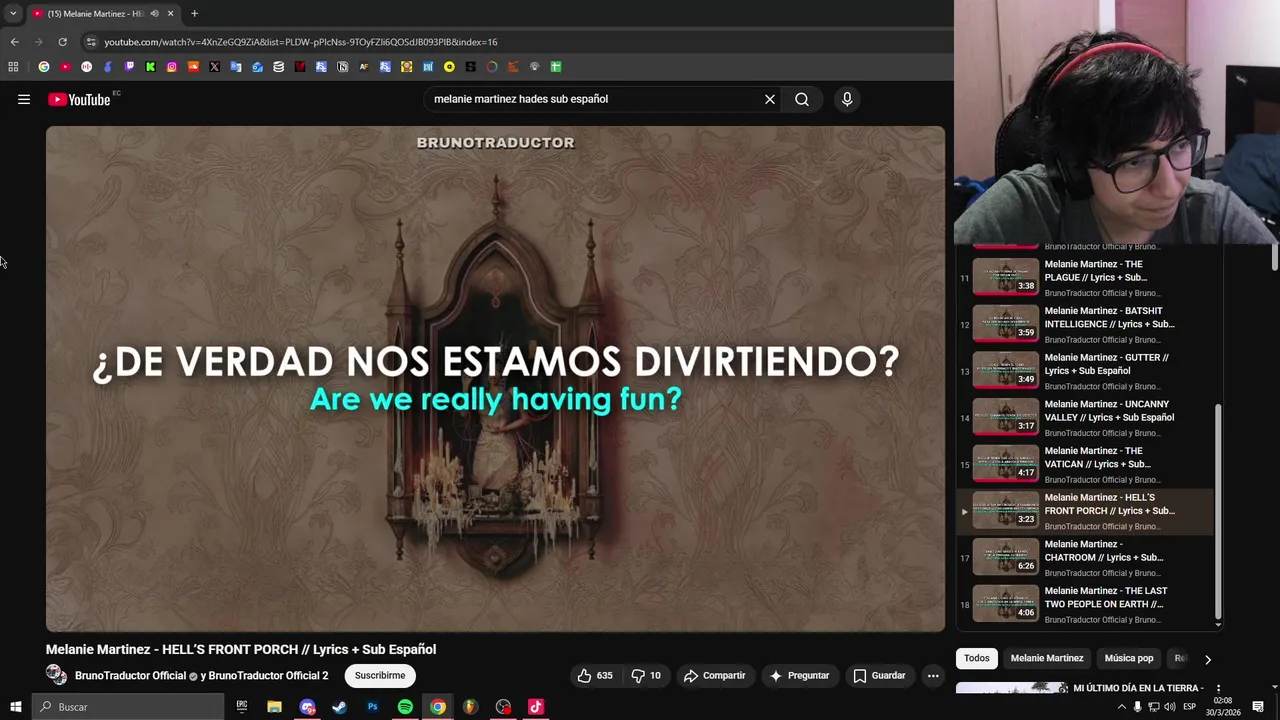Click the taskbar Buscar search box
The height and width of the screenshot is (720, 1280).
(128, 707)
